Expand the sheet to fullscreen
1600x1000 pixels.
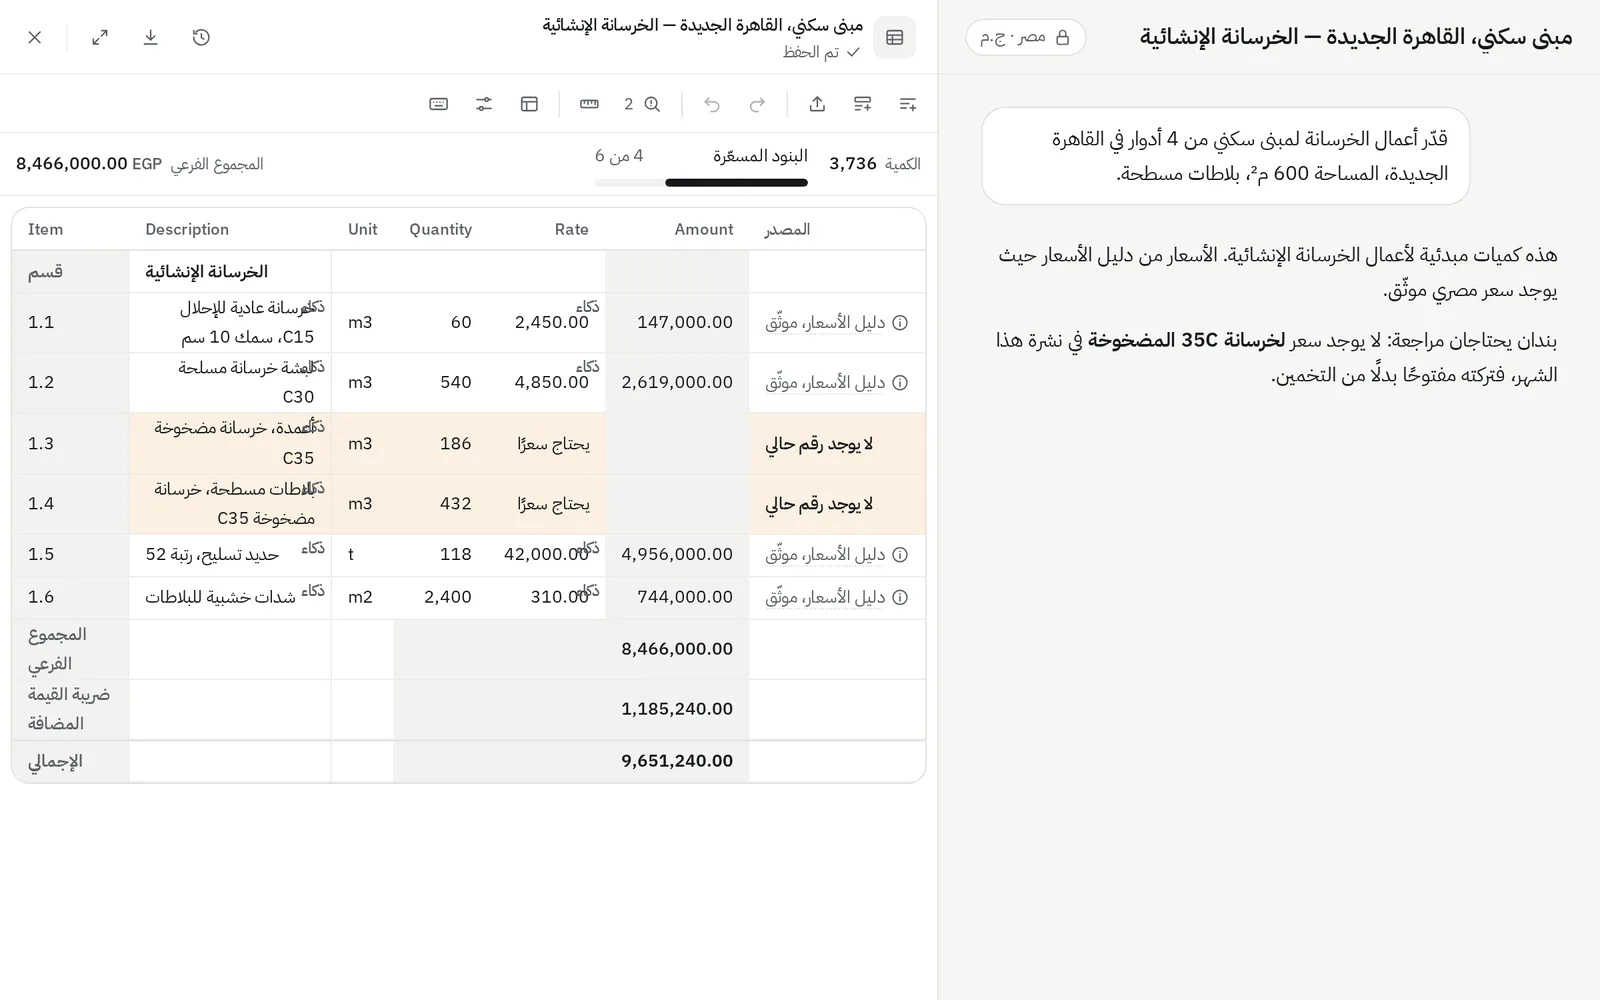tap(100, 37)
